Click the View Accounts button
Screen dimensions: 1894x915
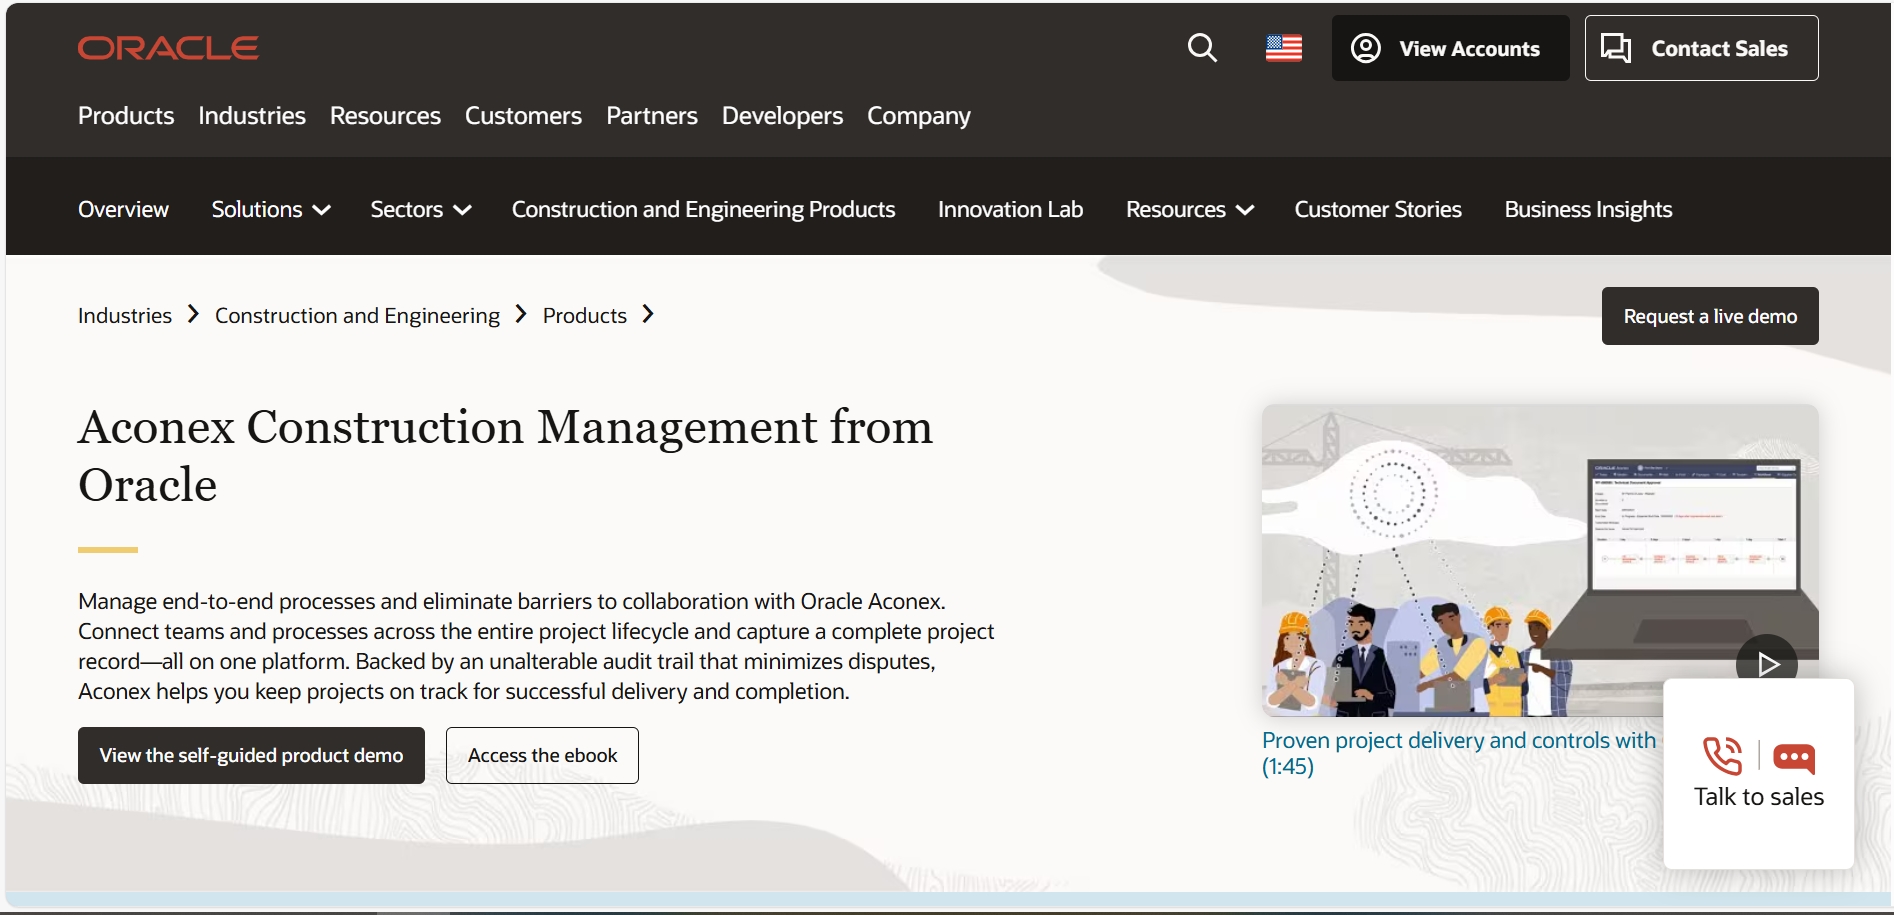(1450, 48)
